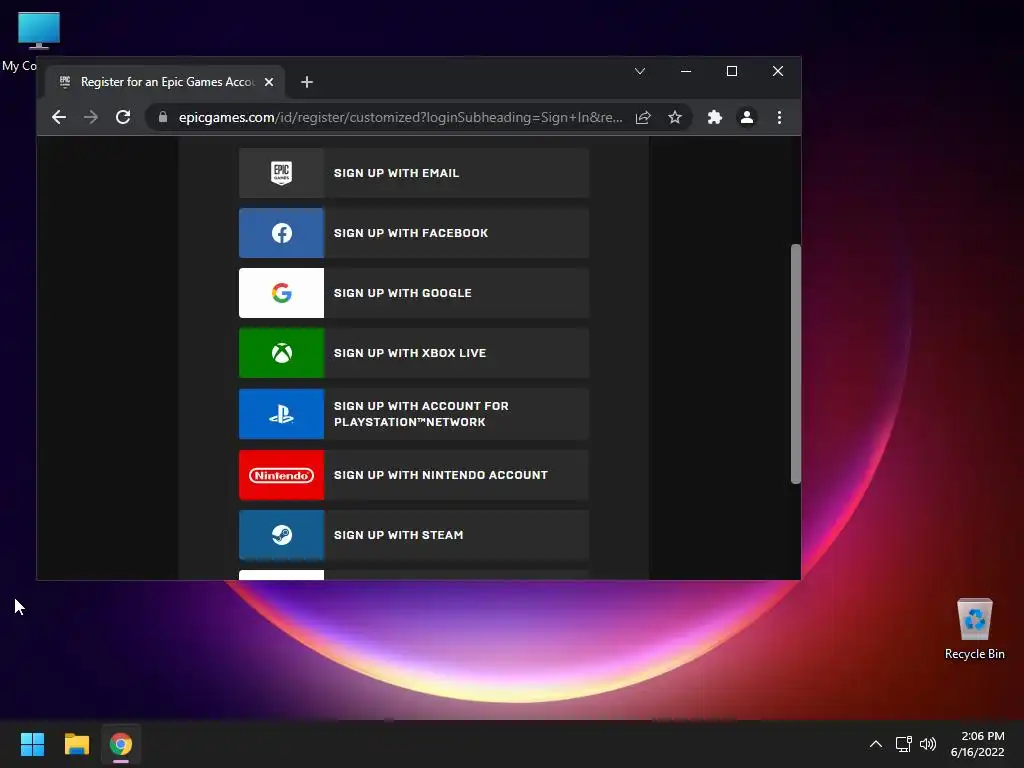
Task: Share this page using the share icon
Action: 643,118
